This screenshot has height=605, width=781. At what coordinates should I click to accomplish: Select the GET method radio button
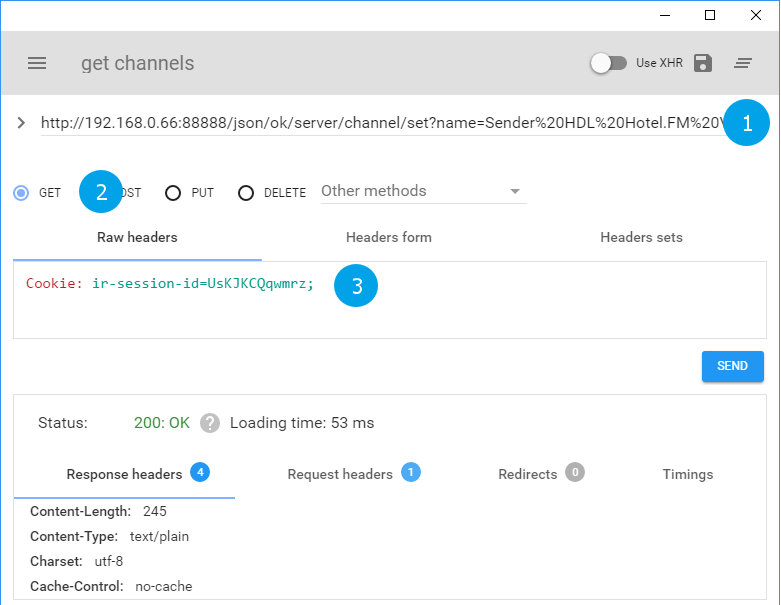click(21, 193)
